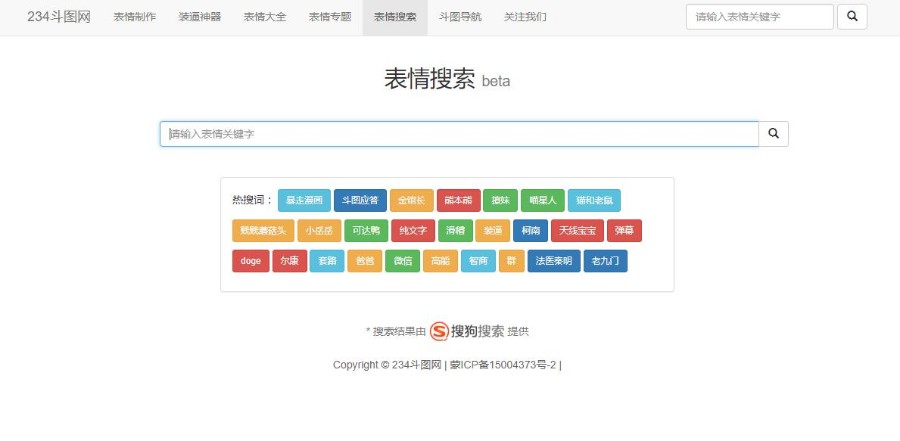Select the 老九门 hot keyword tag
900x441 pixels.
click(606, 261)
